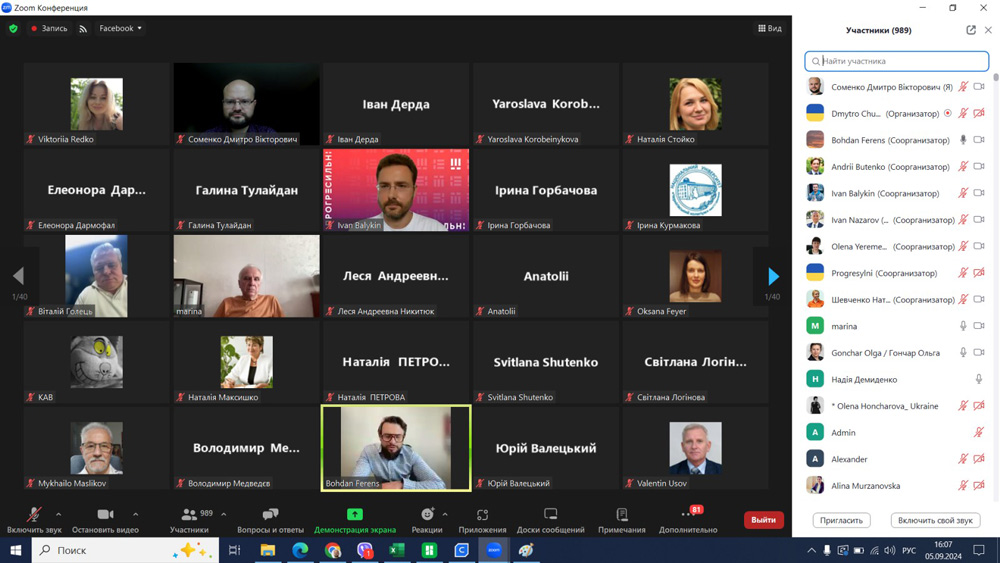Image resolution: width=1000 pixels, height=563 pixels.
Task: Open Whiteboards (Доски сообщений)
Action: pos(550,519)
